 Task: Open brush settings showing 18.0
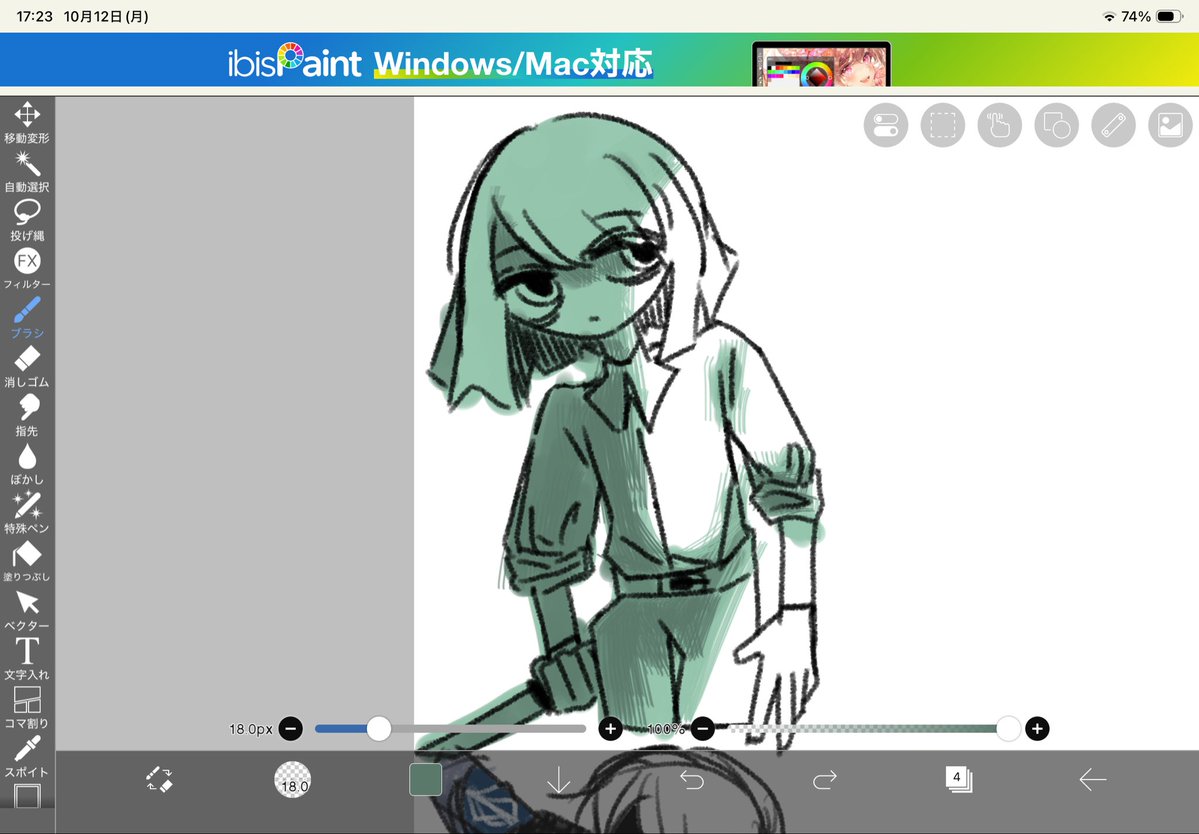pos(293,780)
